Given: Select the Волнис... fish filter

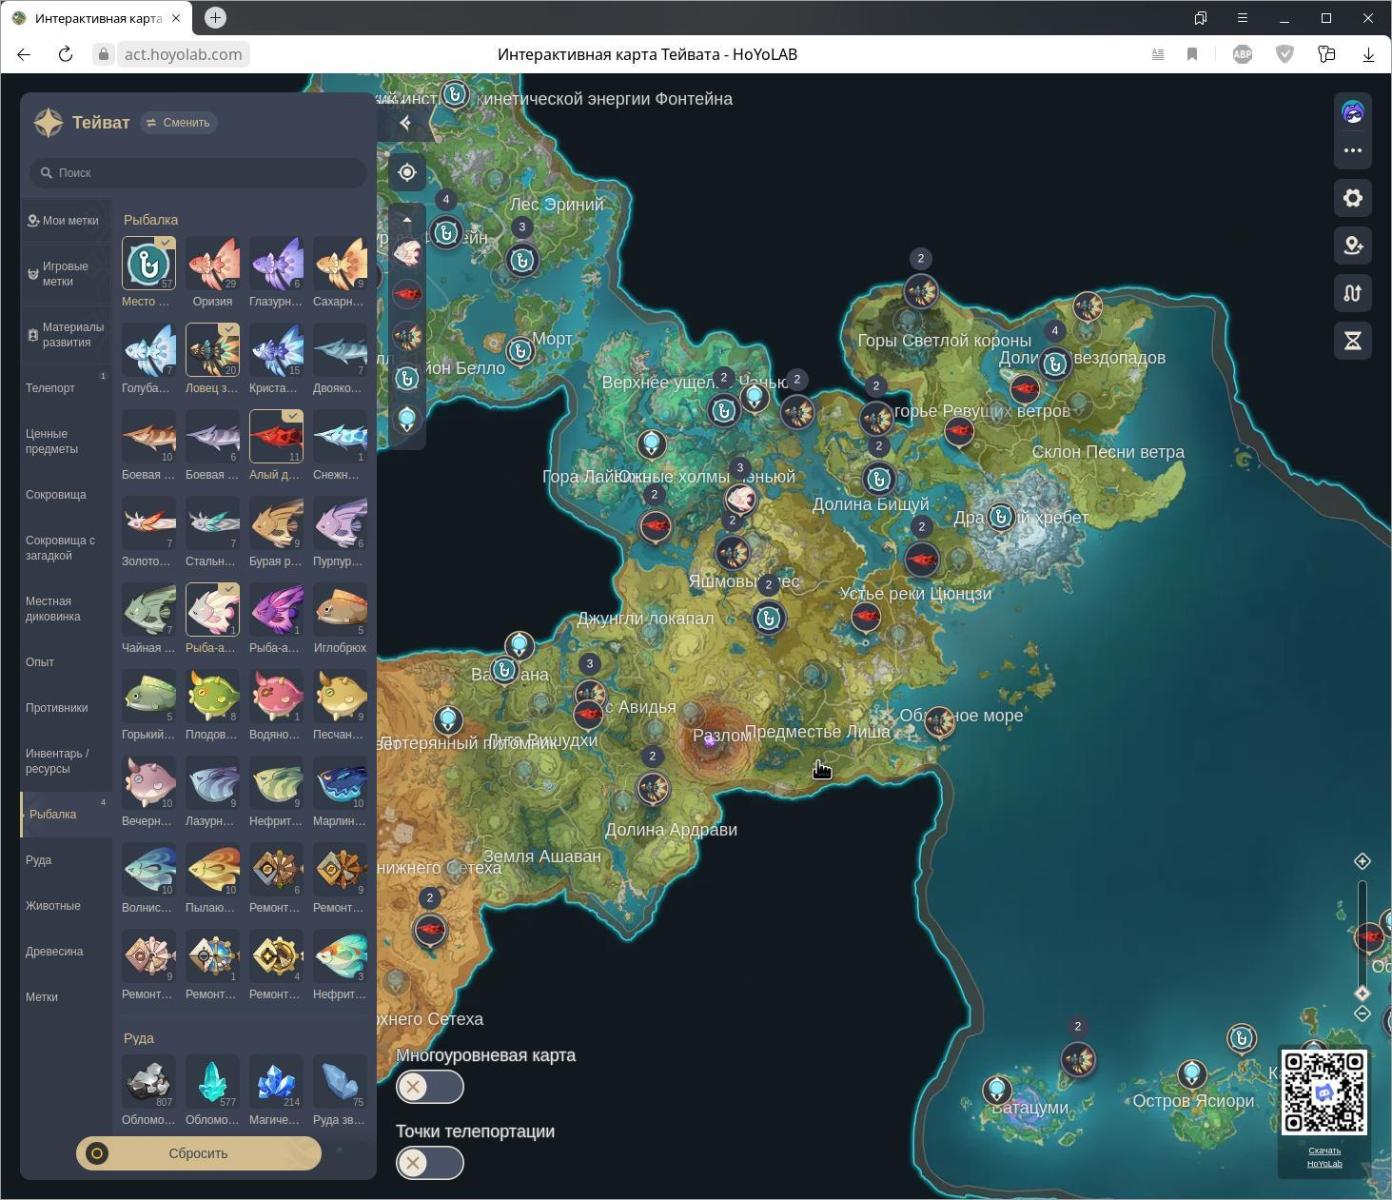Looking at the screenshot, I should [x=149, y=869].
